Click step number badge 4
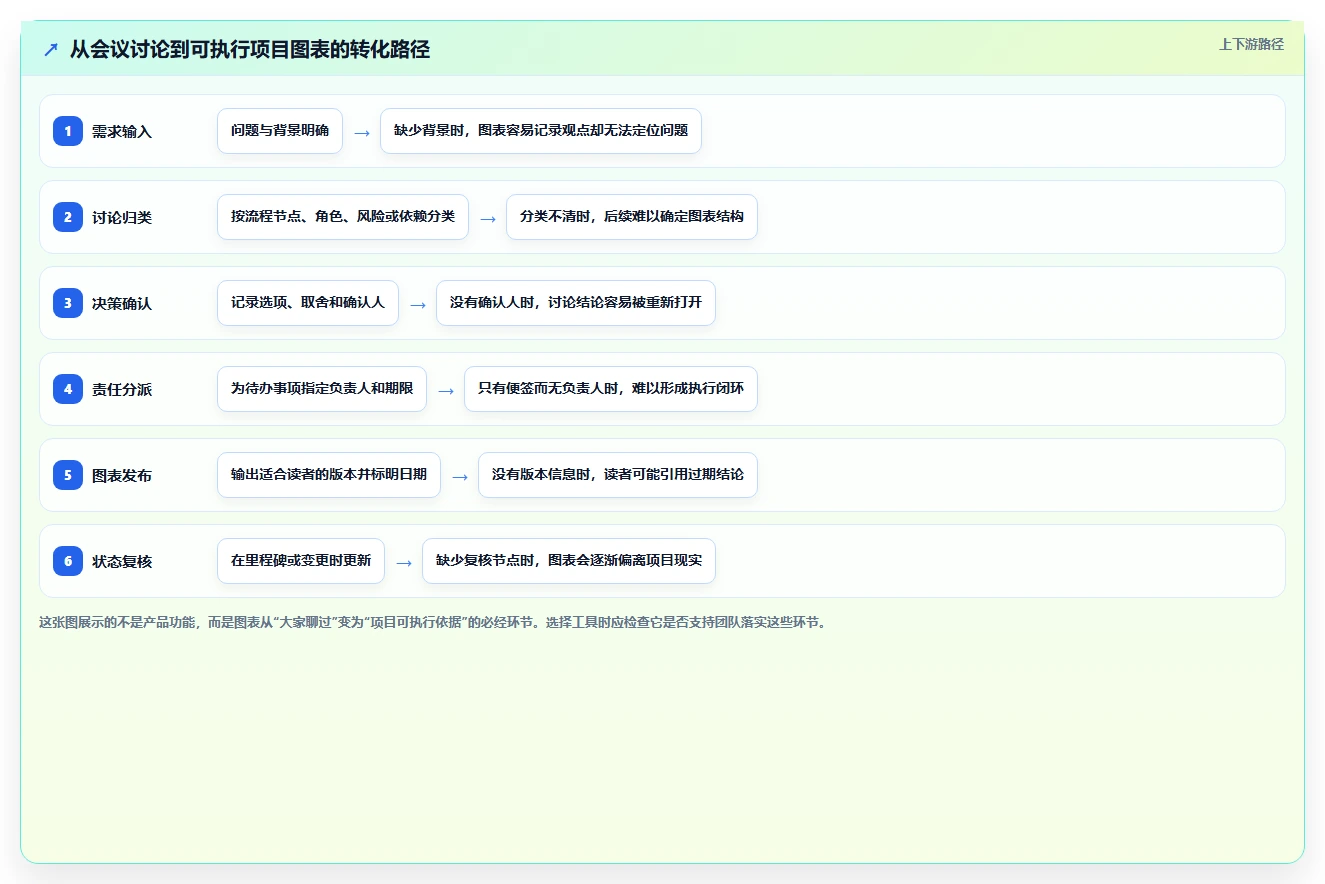 68,389
